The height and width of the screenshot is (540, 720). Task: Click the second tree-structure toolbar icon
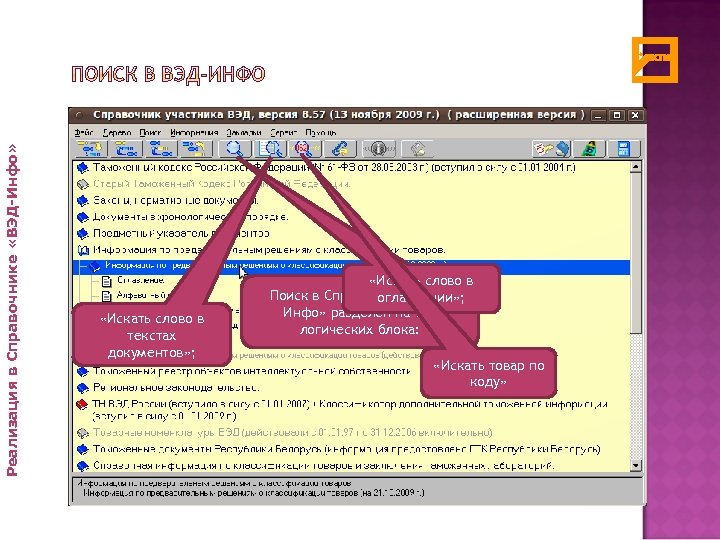[x=125, y=149]
